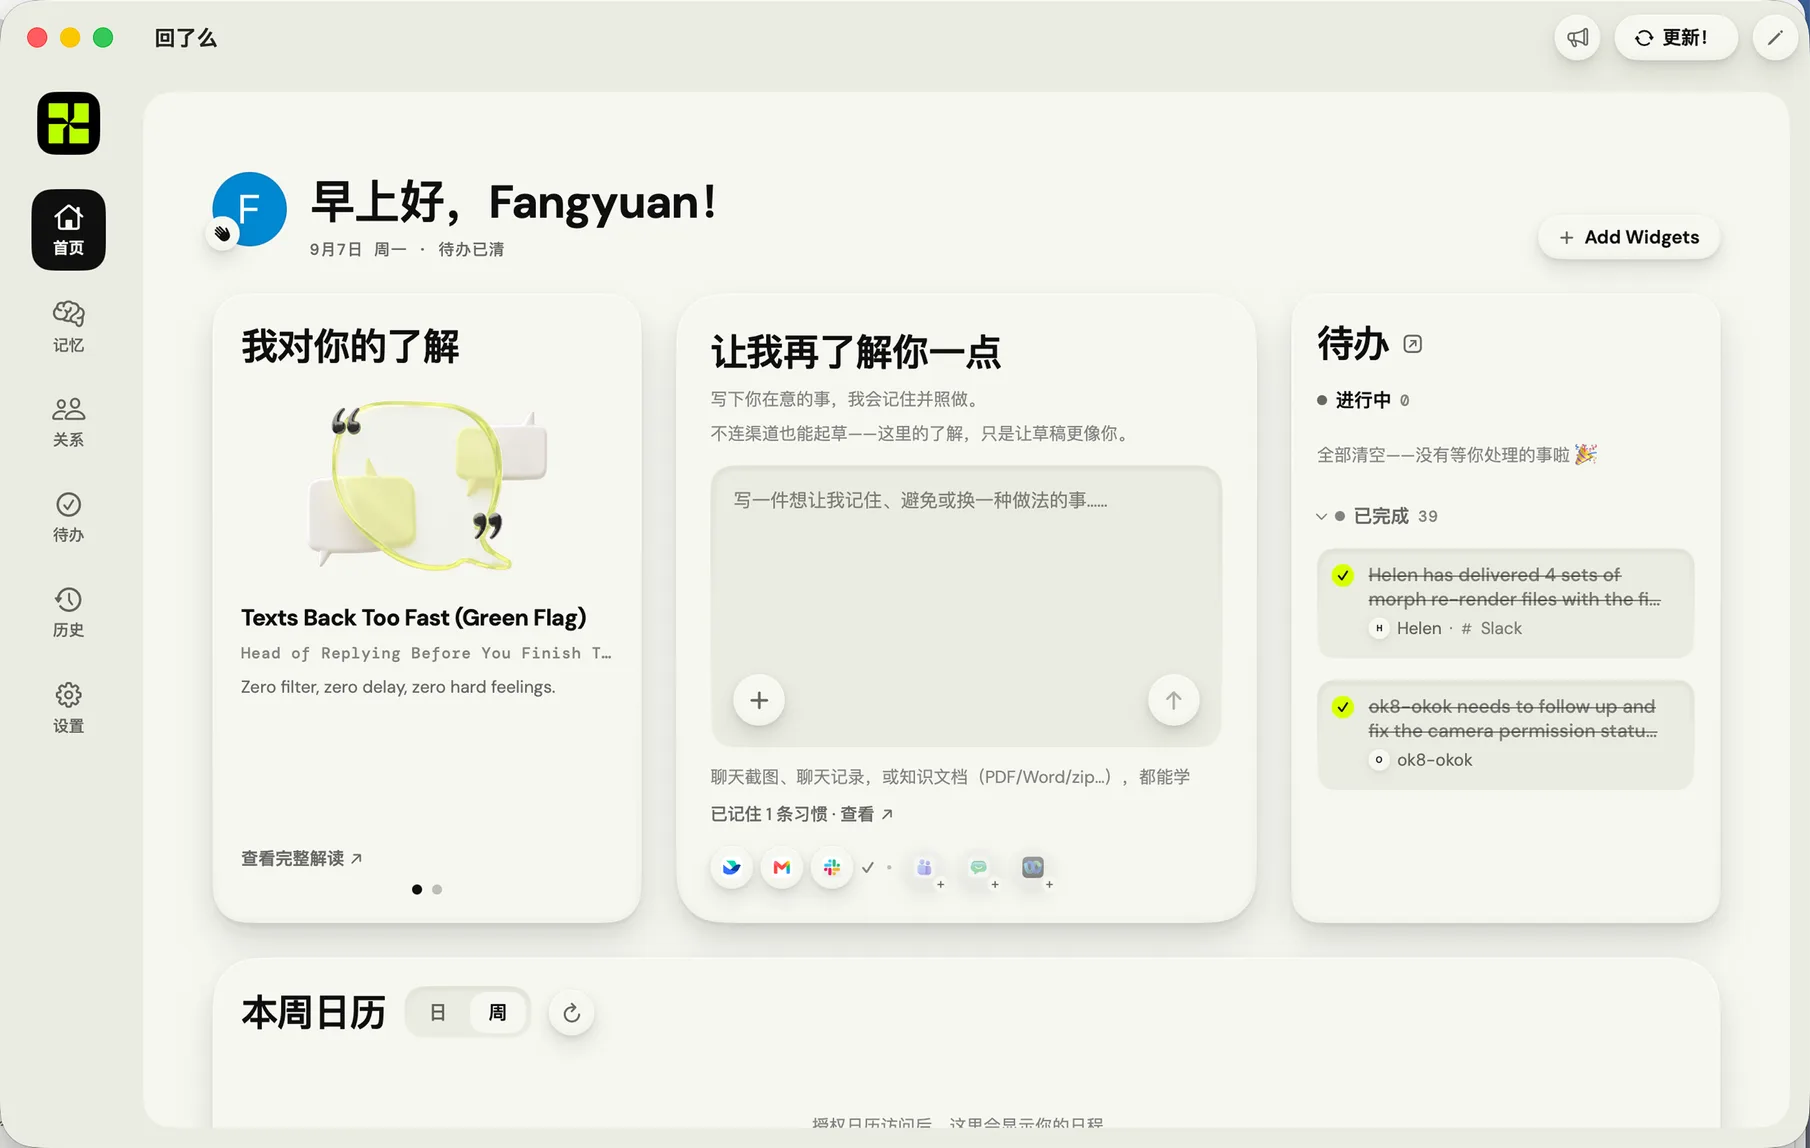Uncheck the ok8-okok camera permission task

click(1343, 707)
